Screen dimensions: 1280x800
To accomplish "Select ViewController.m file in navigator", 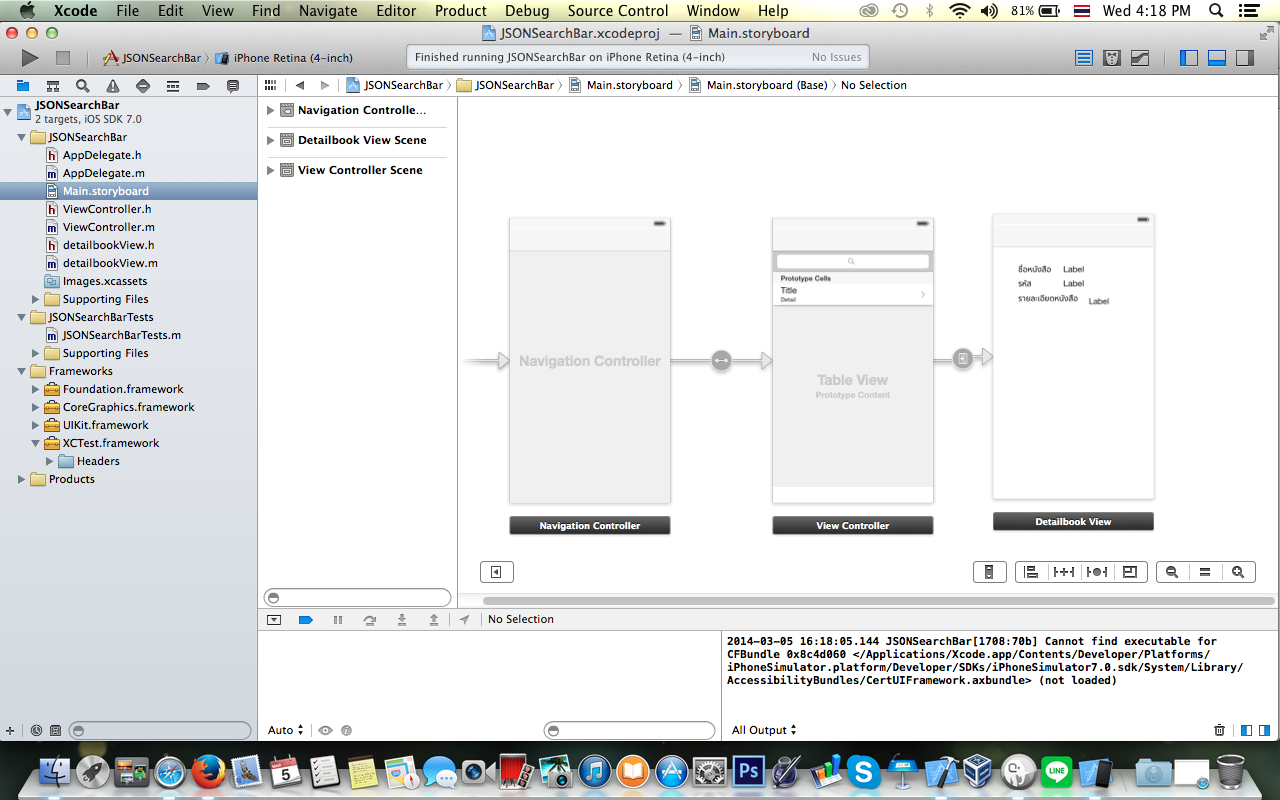I will 108,227.
